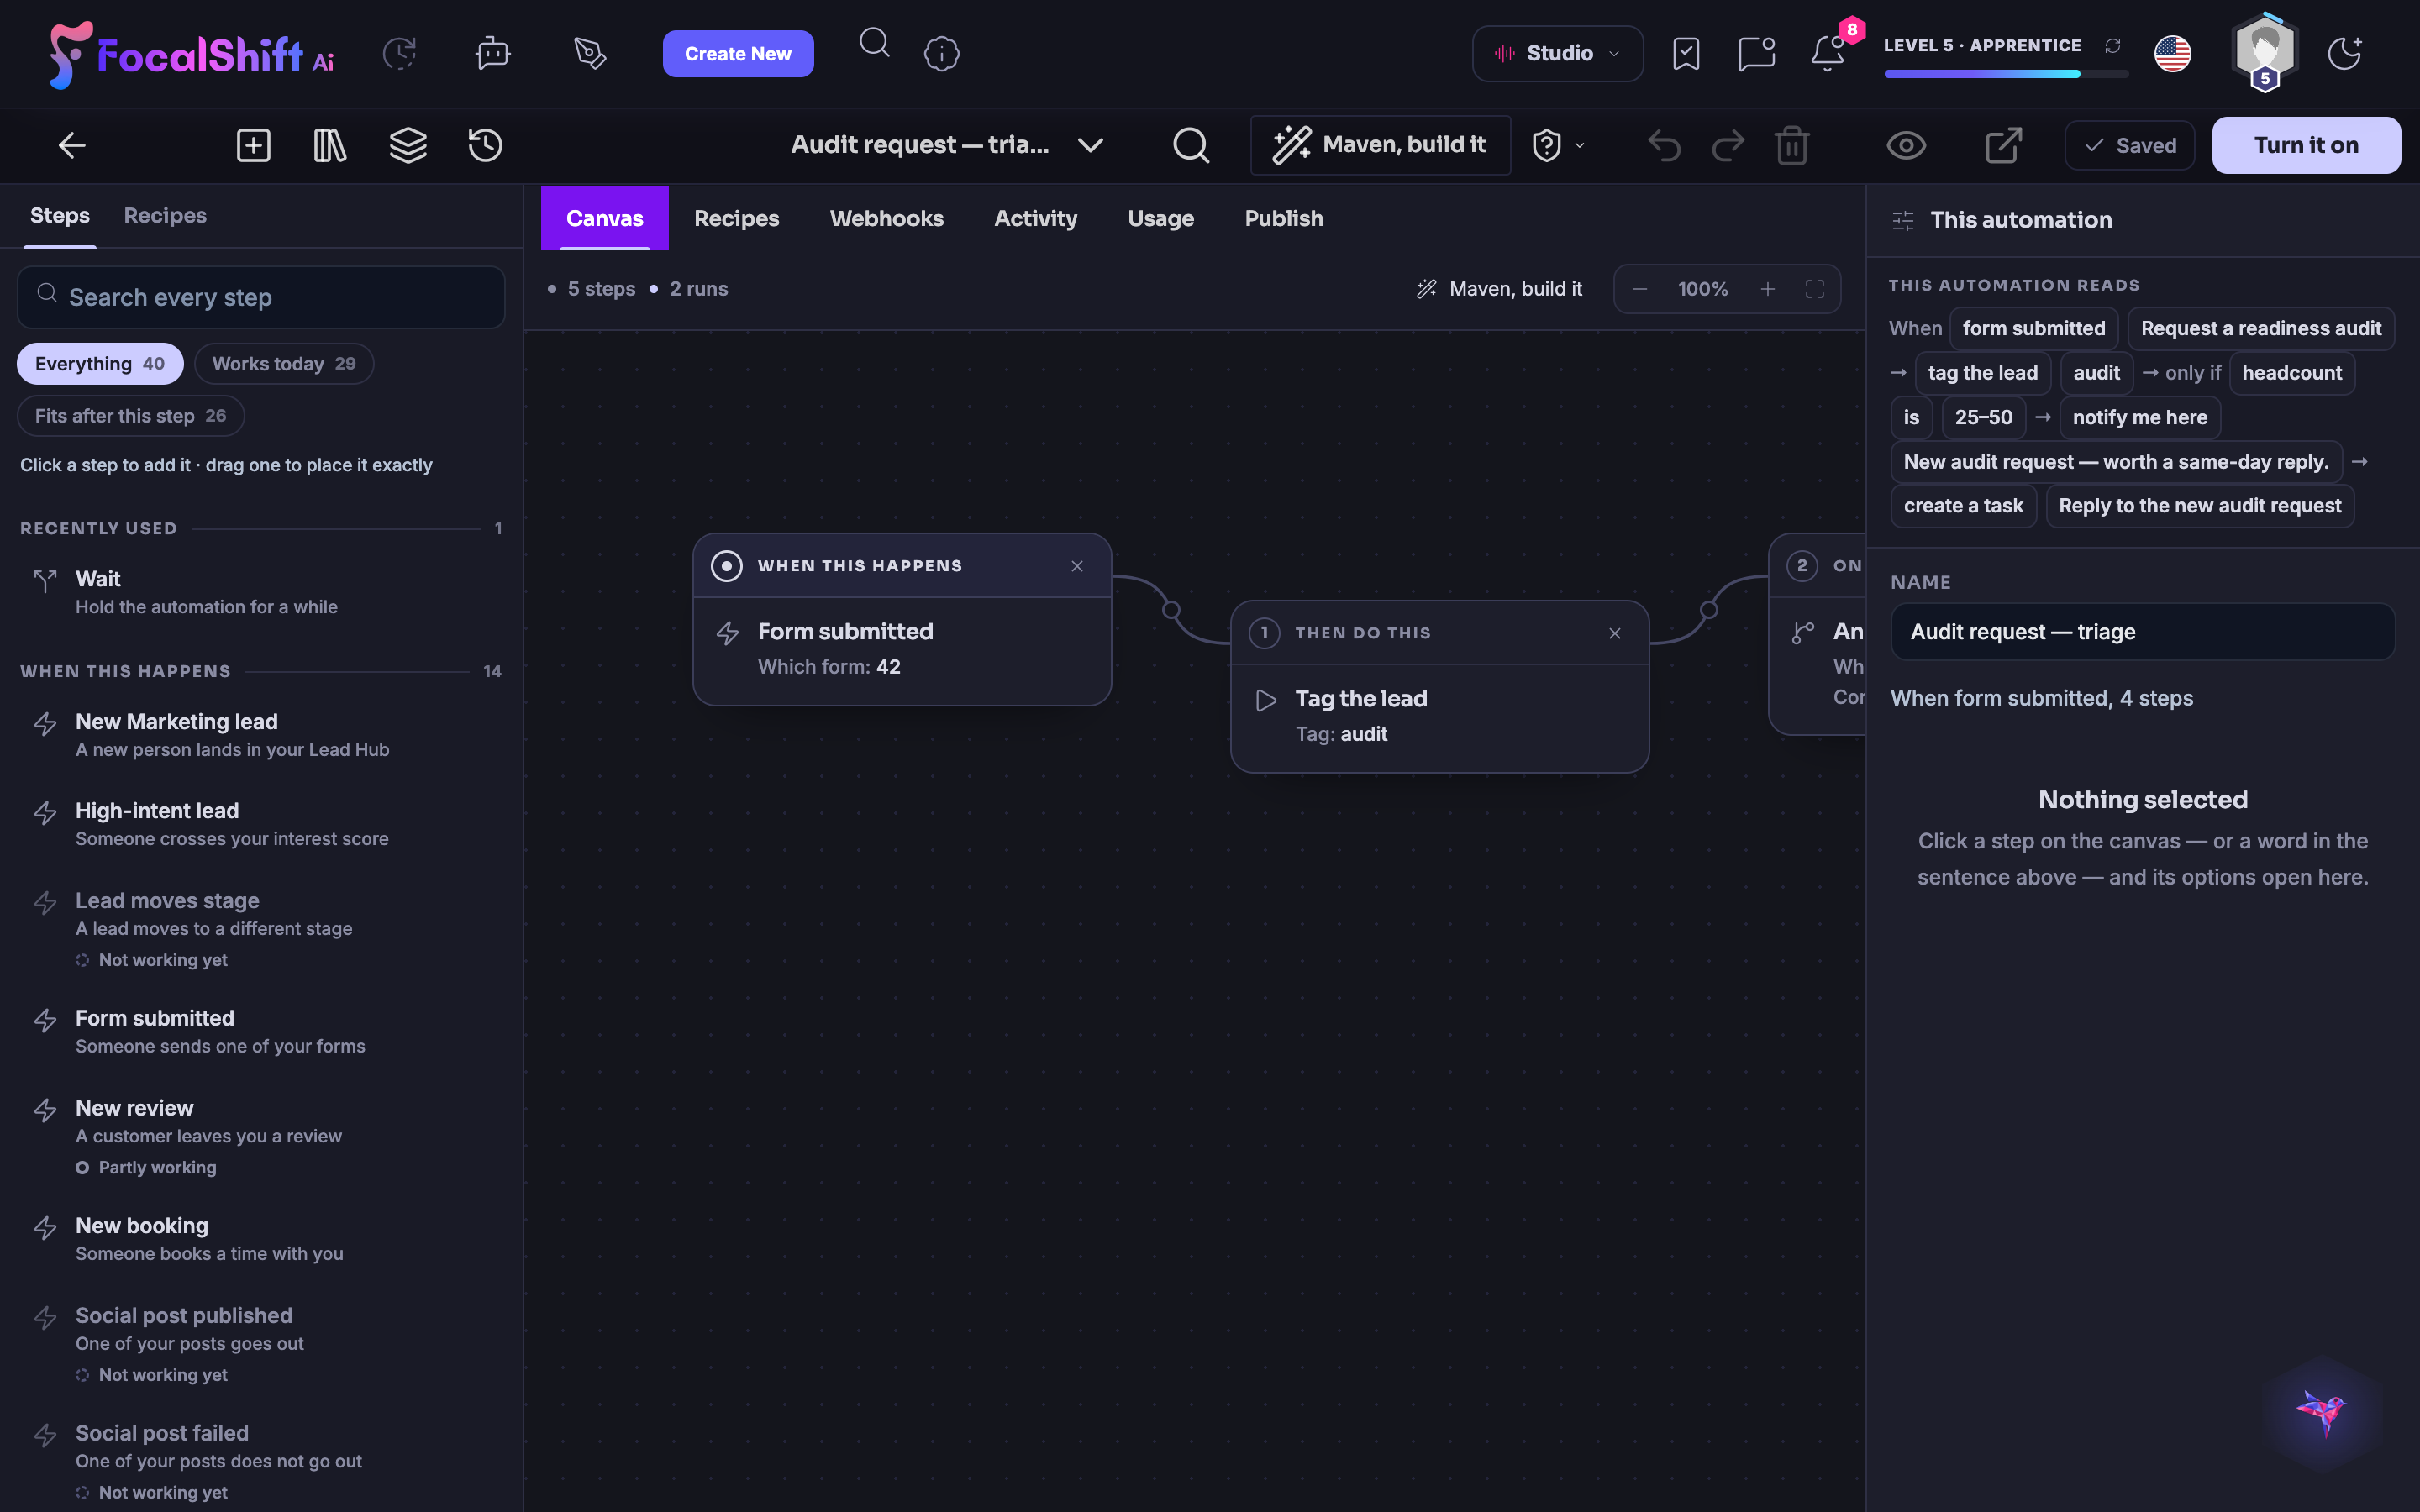Open the Webhooks tab
The width and height of the screenshot is (2420, 1512).
pyautogui.click(x=886, y=218)
